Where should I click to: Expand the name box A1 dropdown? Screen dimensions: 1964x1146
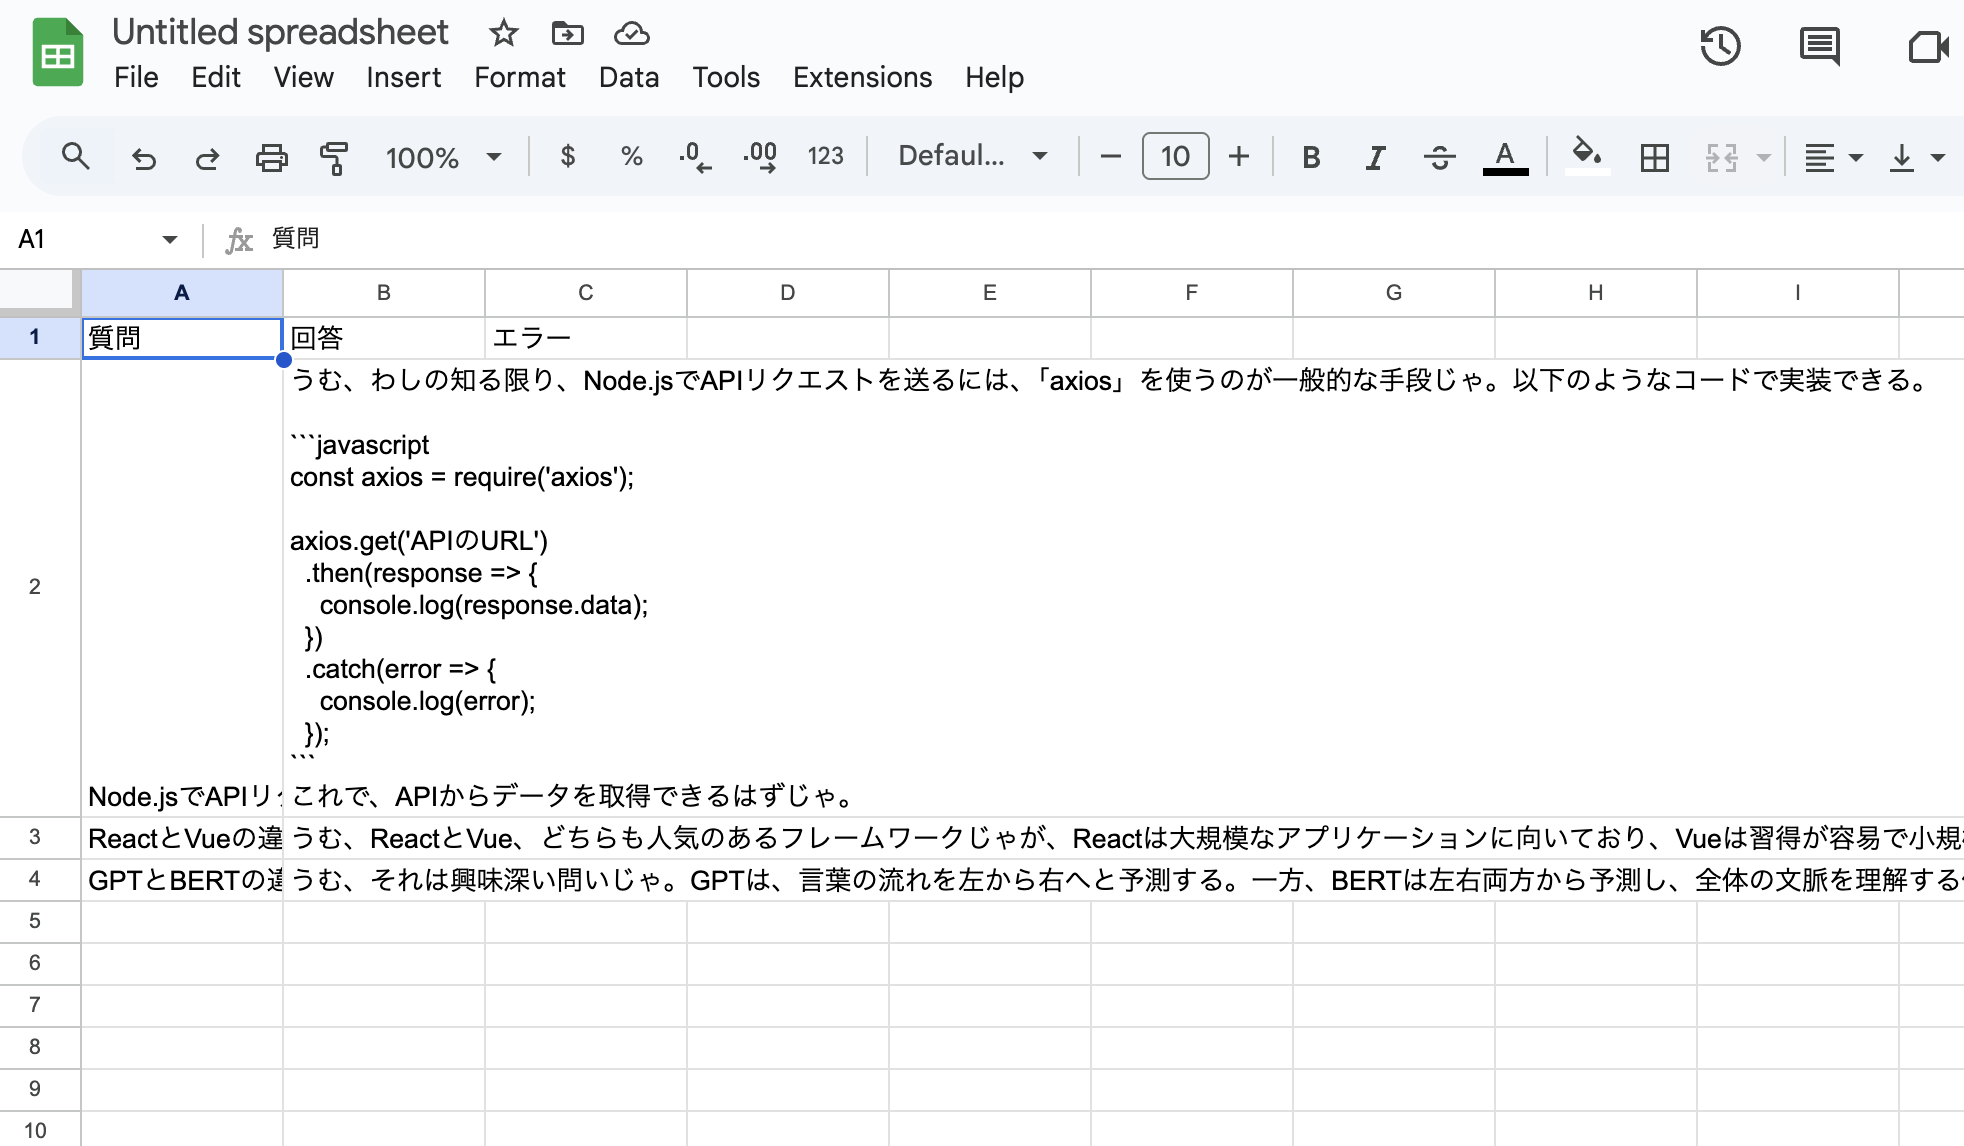click(169, 239)
